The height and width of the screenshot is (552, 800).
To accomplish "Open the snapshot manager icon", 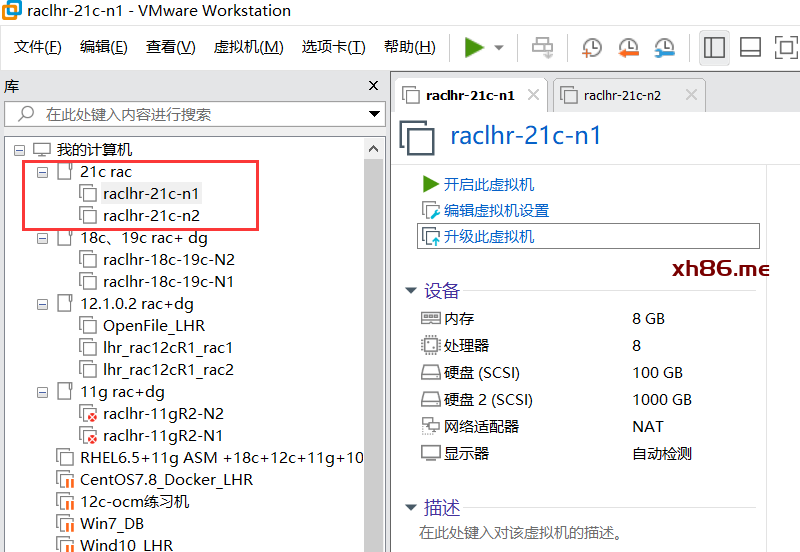I will [x=664, y=47].
